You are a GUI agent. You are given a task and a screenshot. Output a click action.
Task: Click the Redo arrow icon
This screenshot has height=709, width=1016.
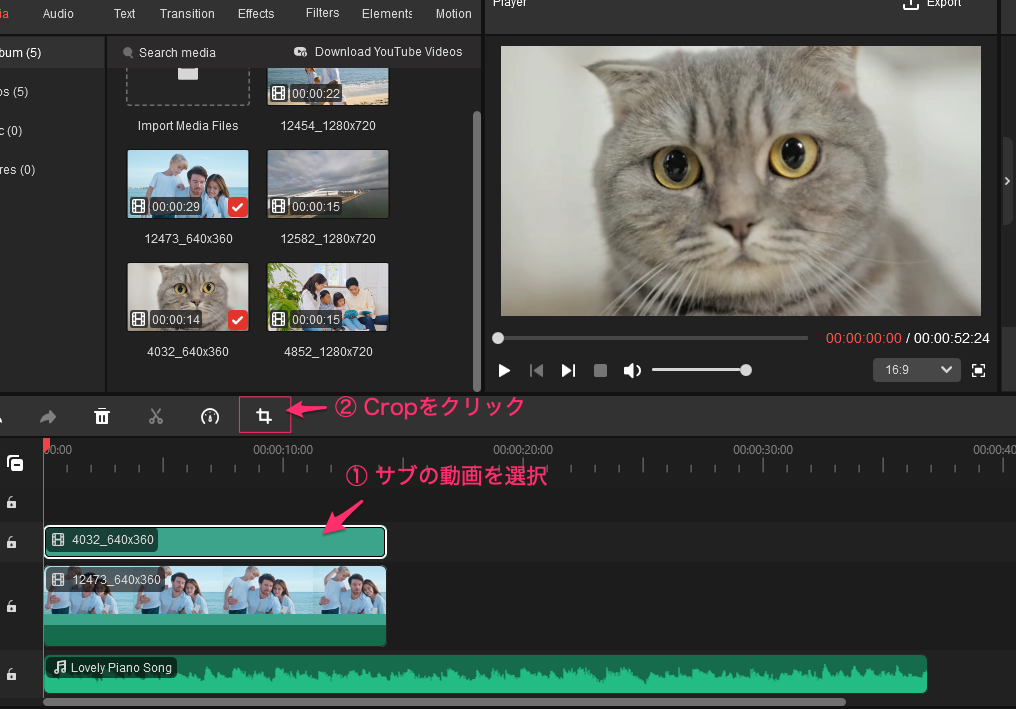48,416
